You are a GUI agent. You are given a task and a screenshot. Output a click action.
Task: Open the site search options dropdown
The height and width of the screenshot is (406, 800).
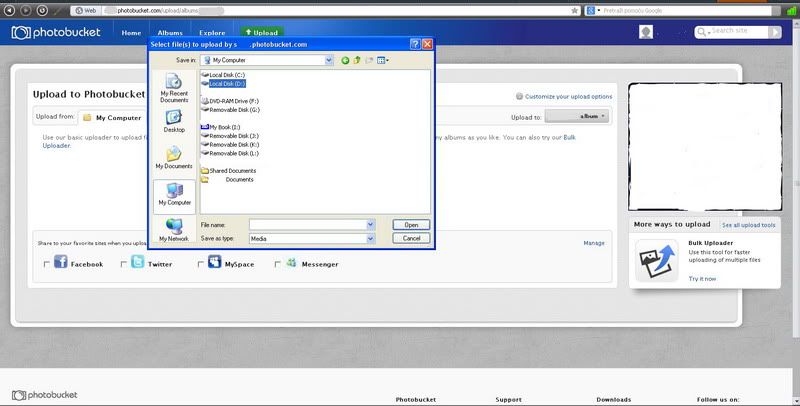pyautogui.click(x=704, y=32)
